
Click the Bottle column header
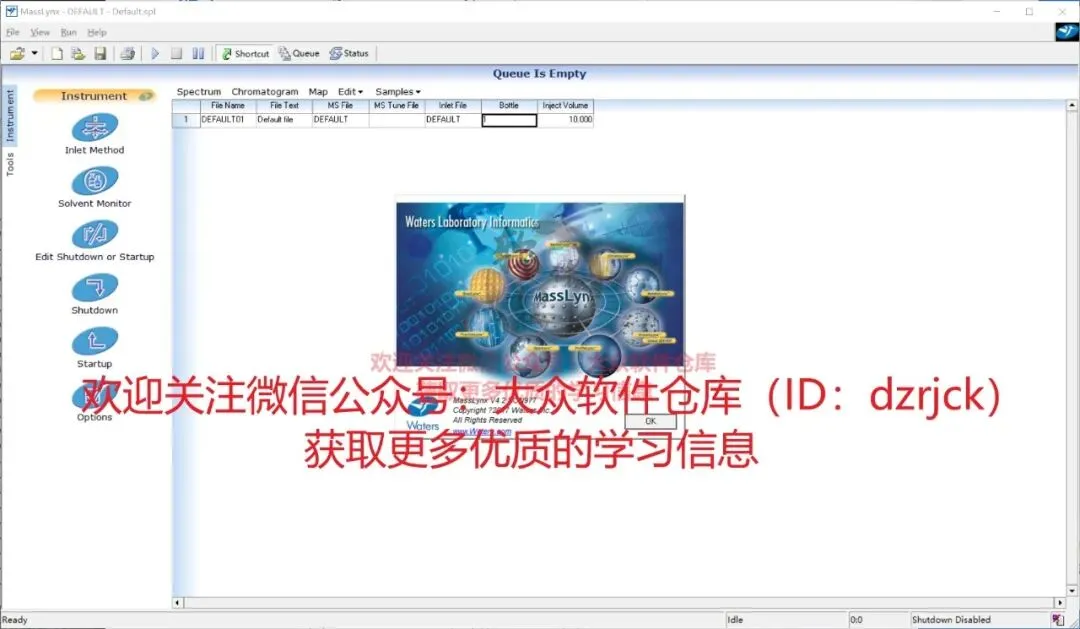509,105
